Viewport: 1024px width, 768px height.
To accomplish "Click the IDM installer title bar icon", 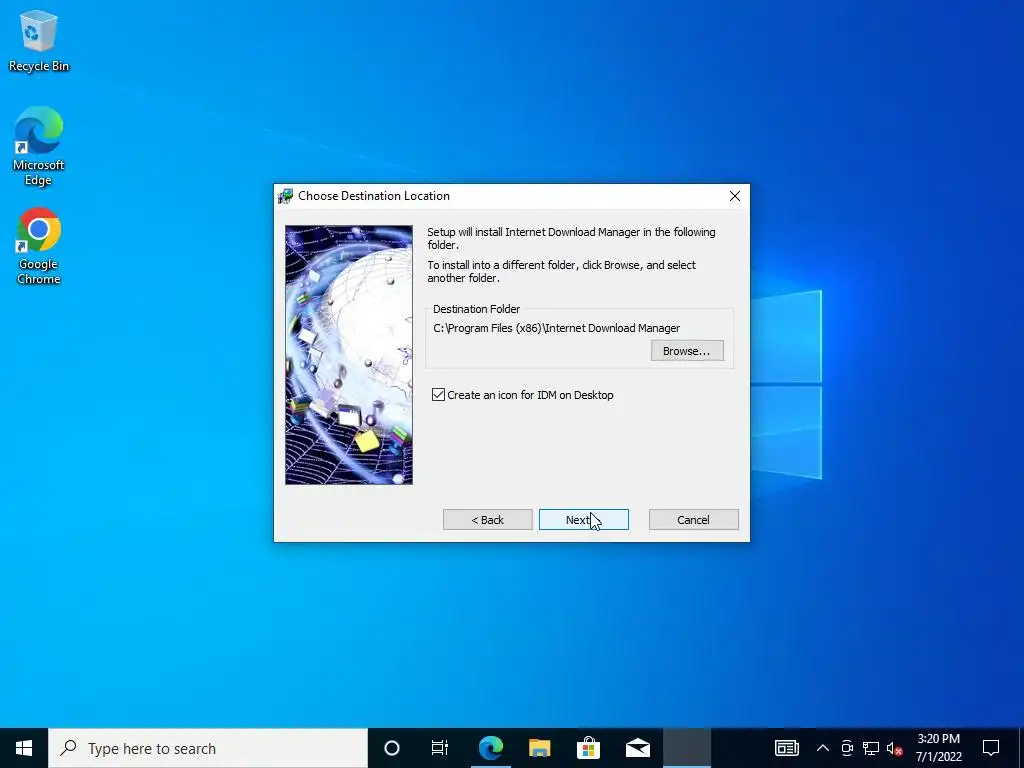I will pos(285,196).
